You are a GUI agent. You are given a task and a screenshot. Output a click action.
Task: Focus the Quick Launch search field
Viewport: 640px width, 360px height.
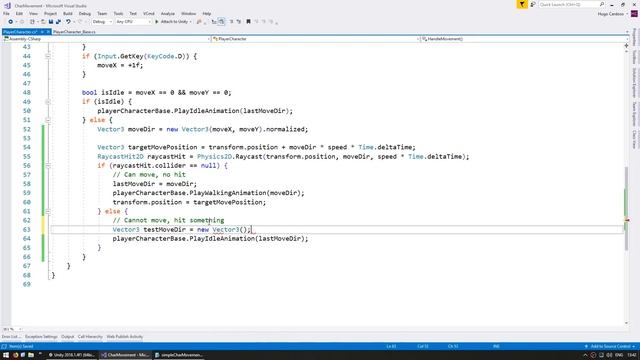click(571, 4)
